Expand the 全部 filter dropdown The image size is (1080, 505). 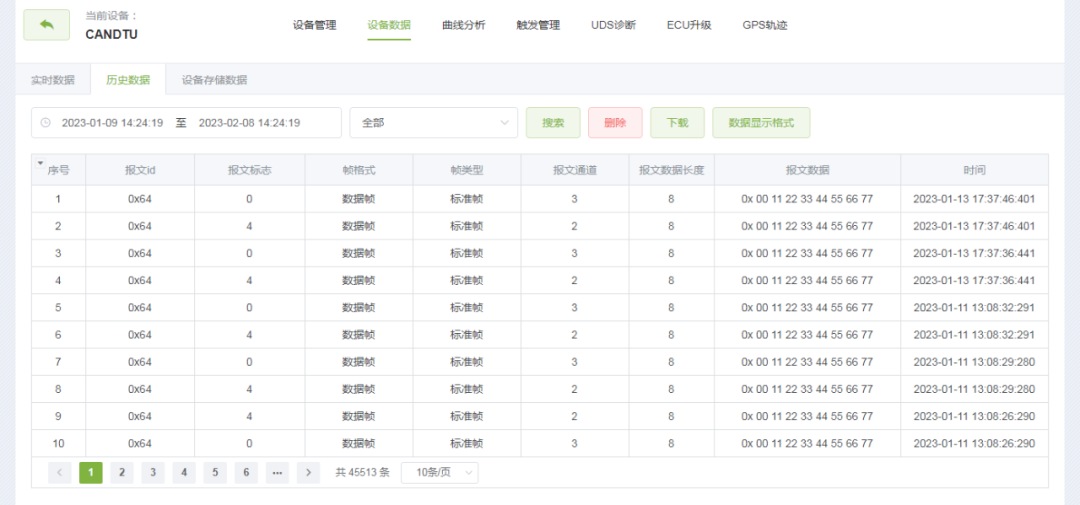pyautogui.click(x=433, y=123)
